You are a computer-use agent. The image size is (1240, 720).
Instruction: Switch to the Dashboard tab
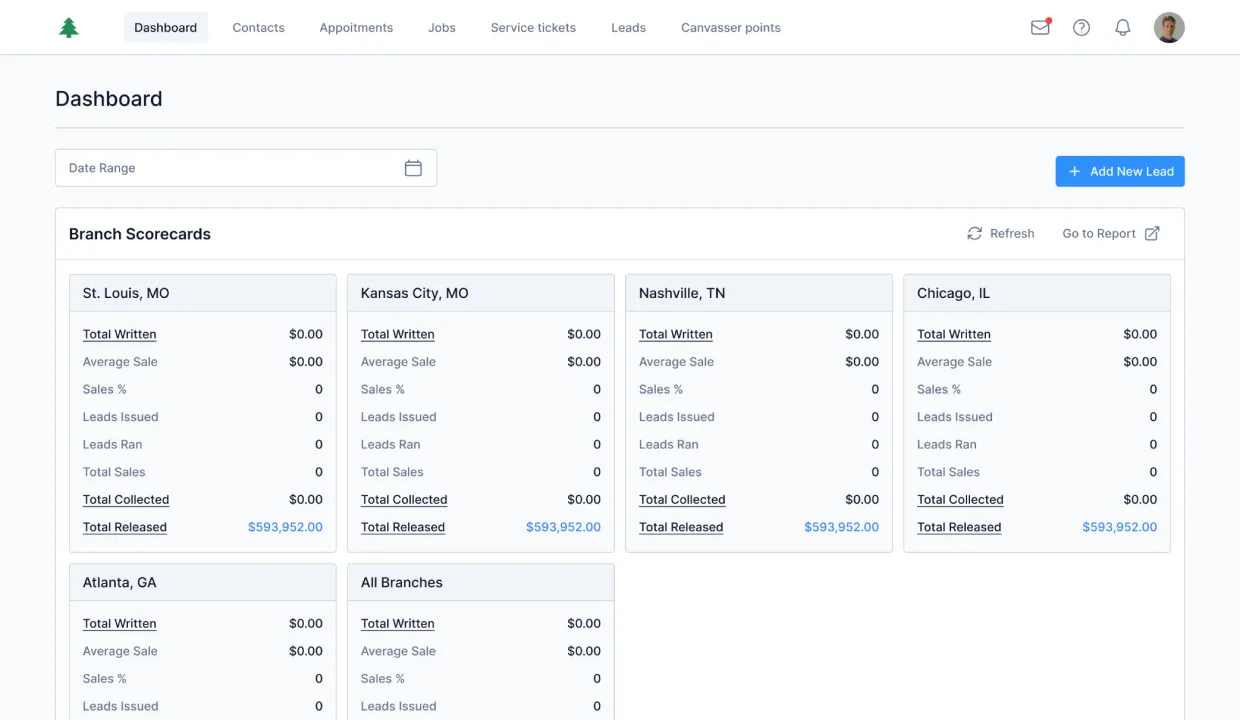(166, 28)
